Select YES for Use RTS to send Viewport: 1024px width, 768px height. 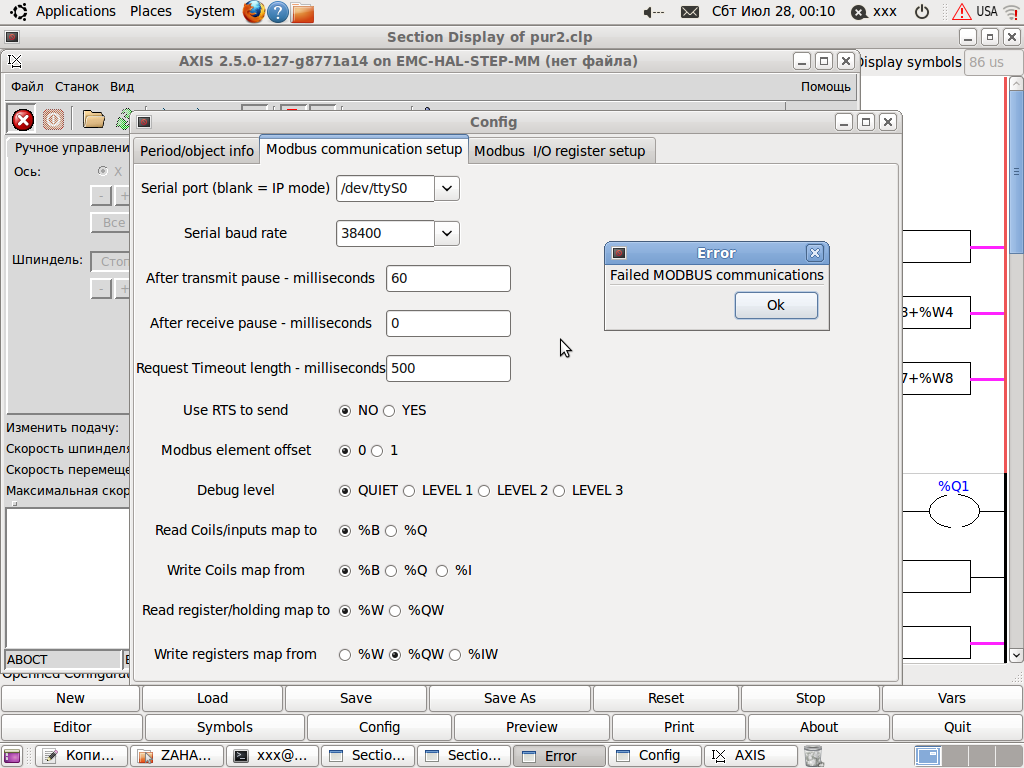(x=389, y=411)
